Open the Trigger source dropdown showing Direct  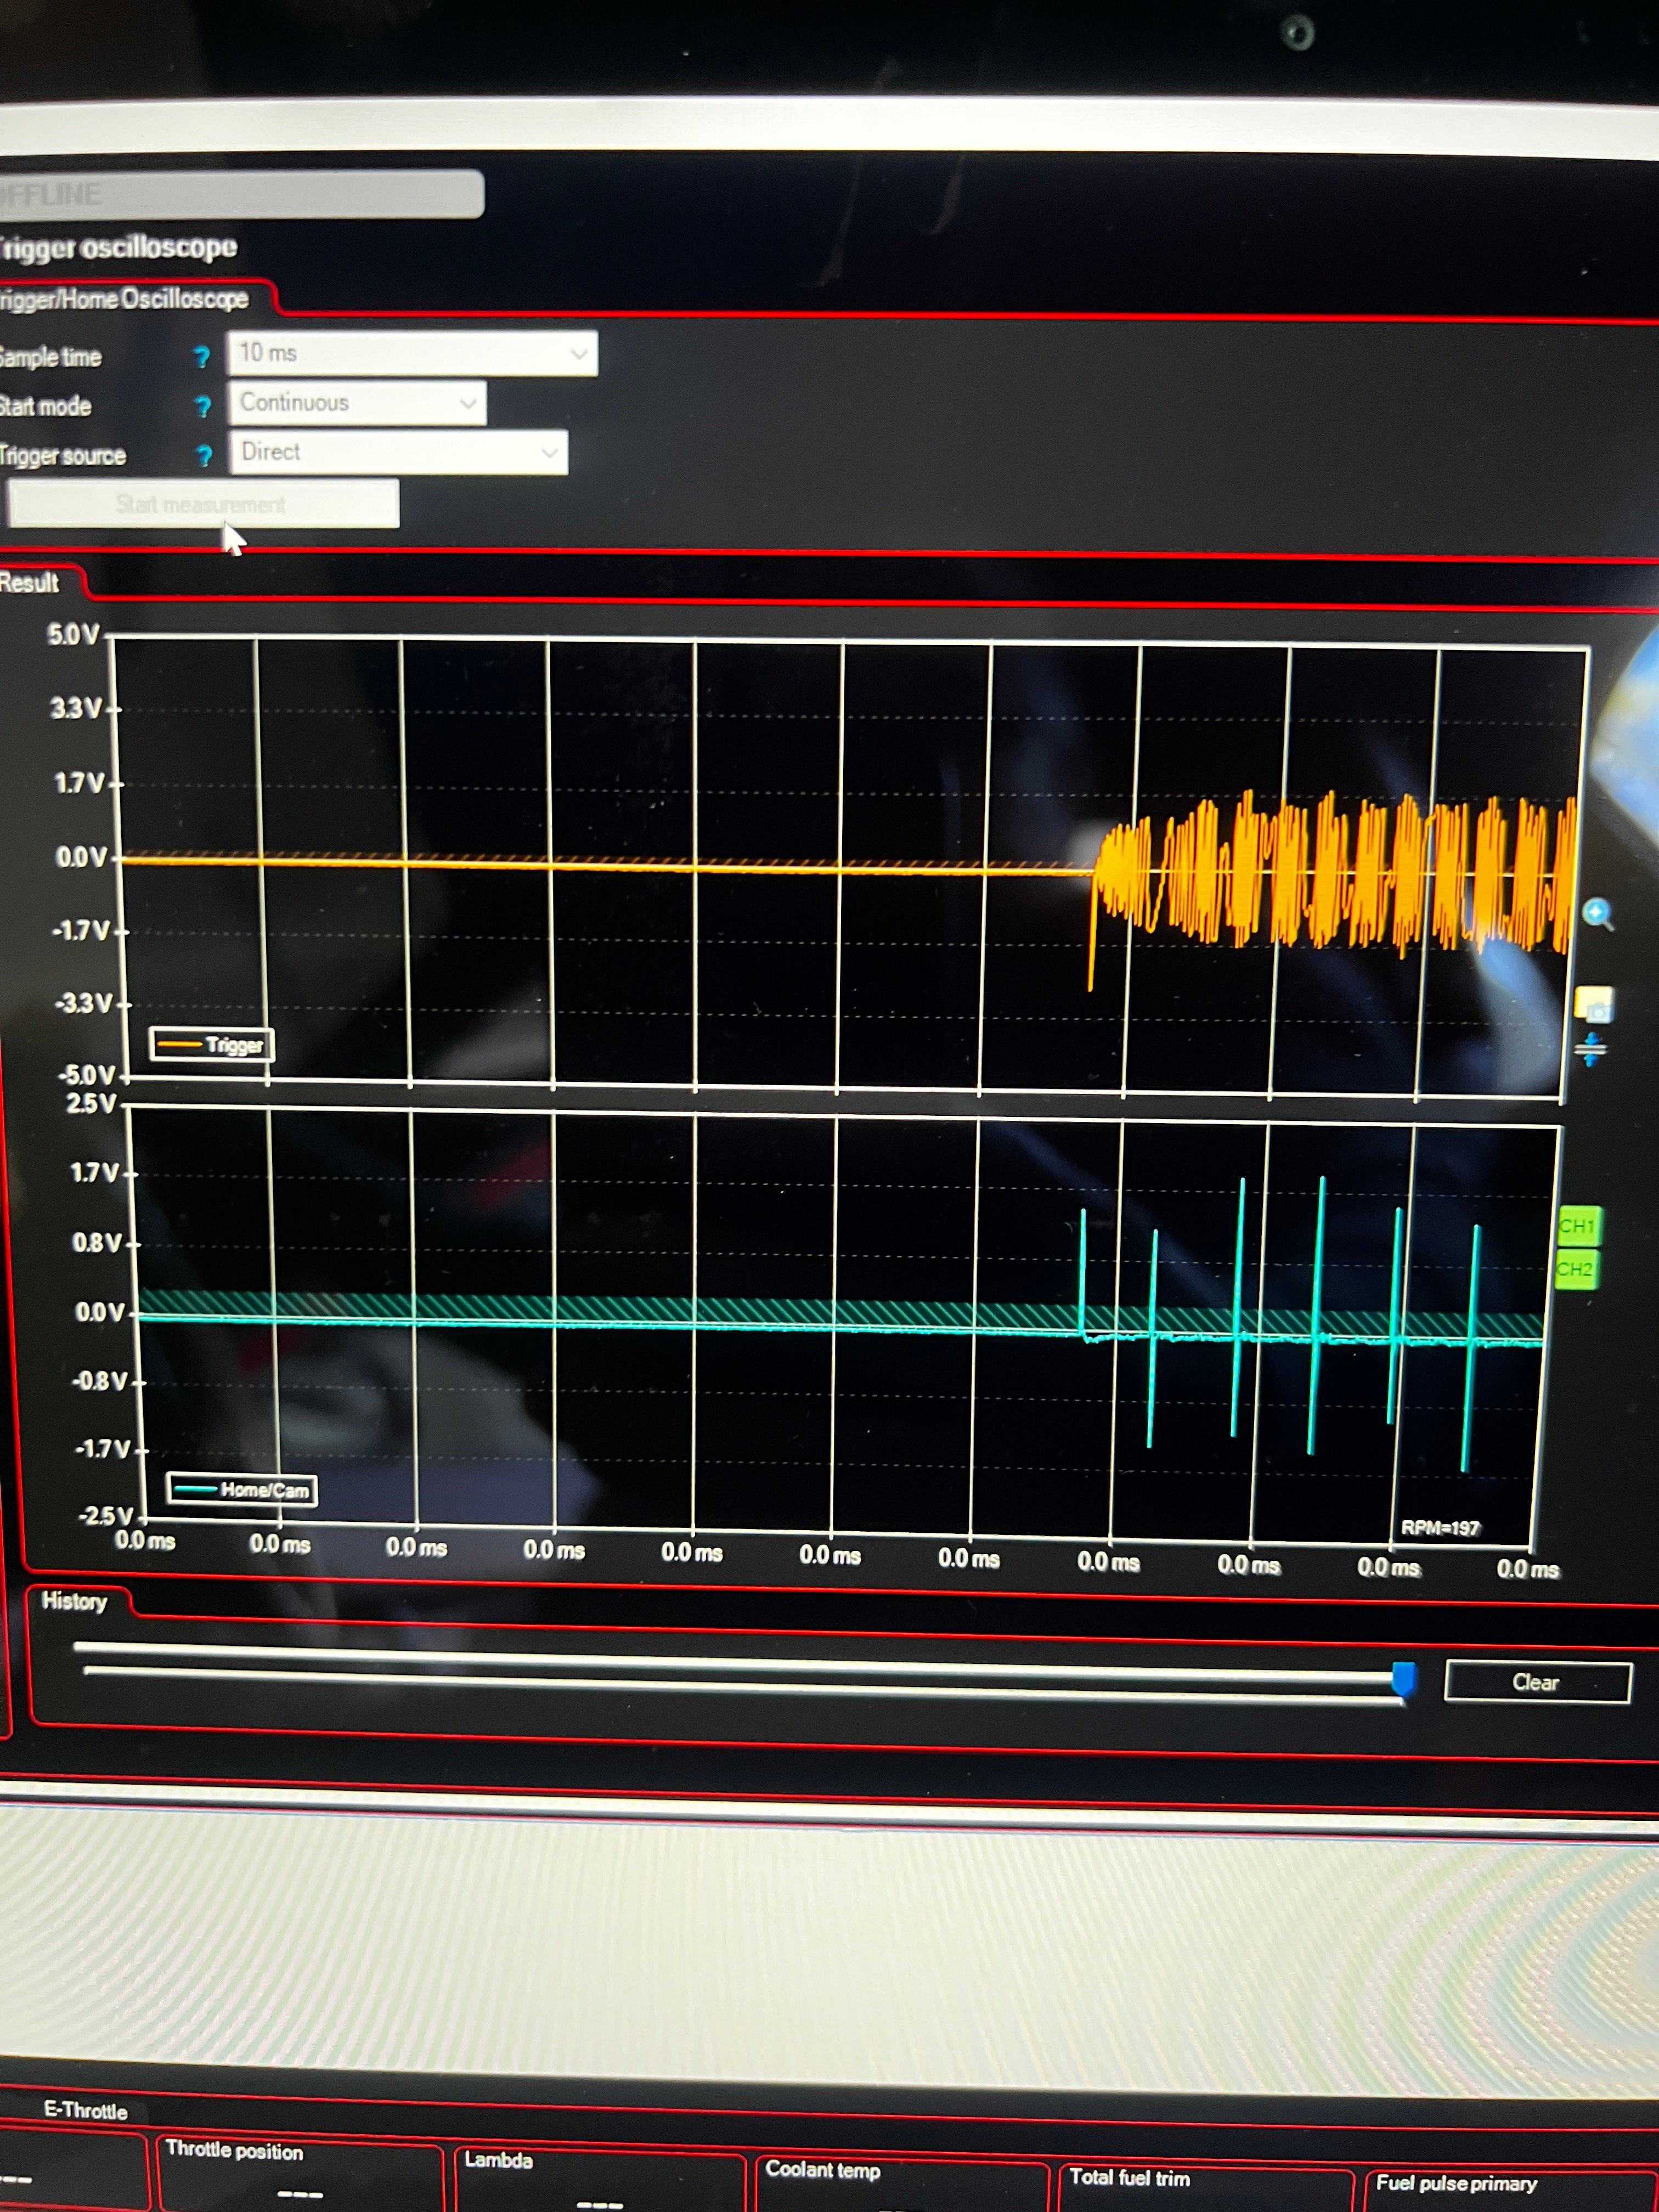(x=399, y=452)
